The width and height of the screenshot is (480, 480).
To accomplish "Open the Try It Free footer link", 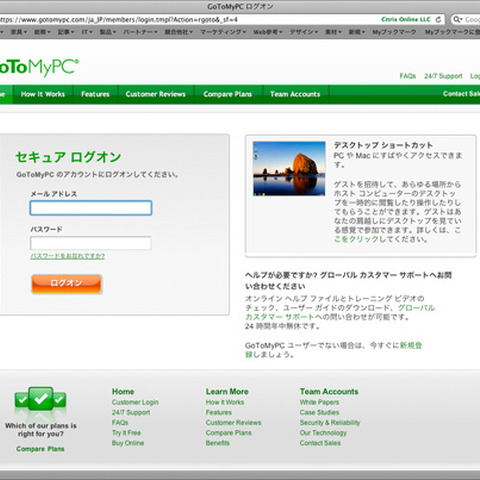I will click(126, 433).
